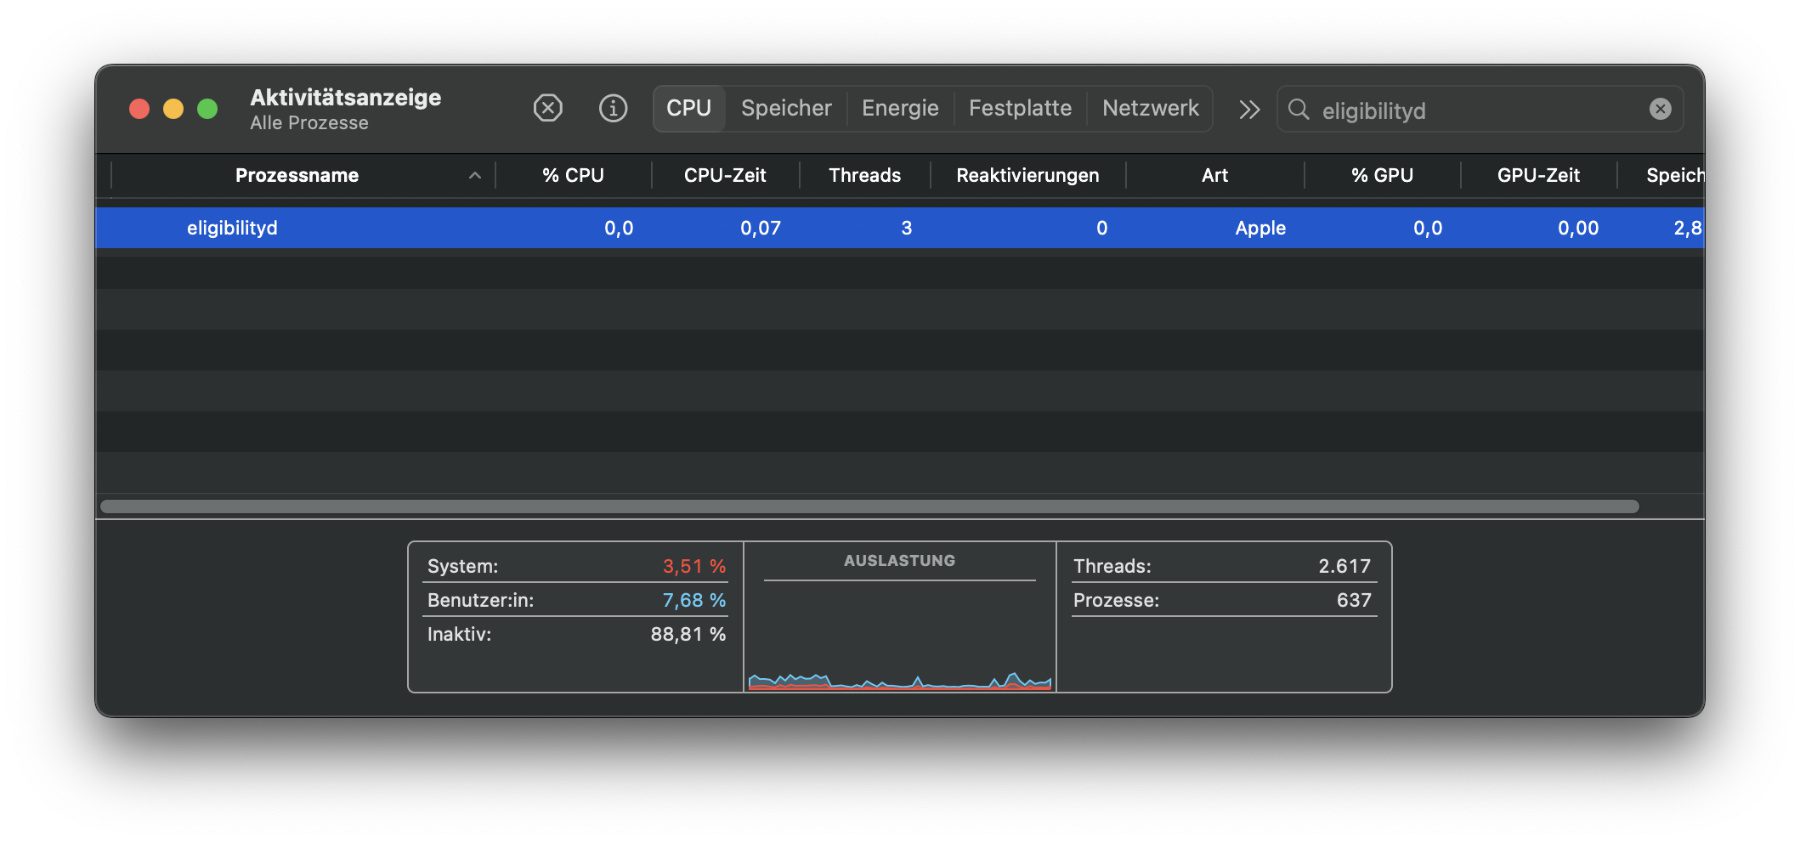This screenshot has width=1800, height=843.
Task: Show the Netzwerk tab
Action: [1150, 108]
